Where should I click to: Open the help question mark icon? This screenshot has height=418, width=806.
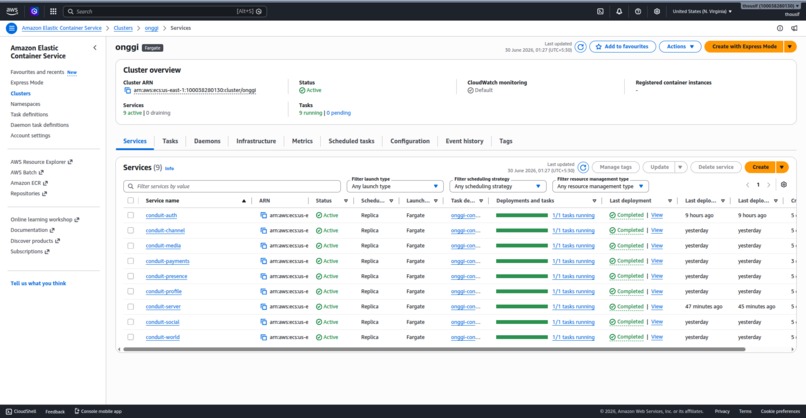point(638,11)
